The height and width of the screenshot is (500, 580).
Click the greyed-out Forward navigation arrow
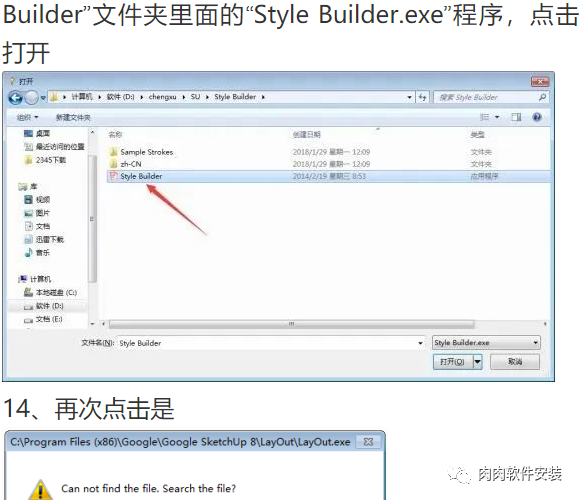click(x=32, y=98)
